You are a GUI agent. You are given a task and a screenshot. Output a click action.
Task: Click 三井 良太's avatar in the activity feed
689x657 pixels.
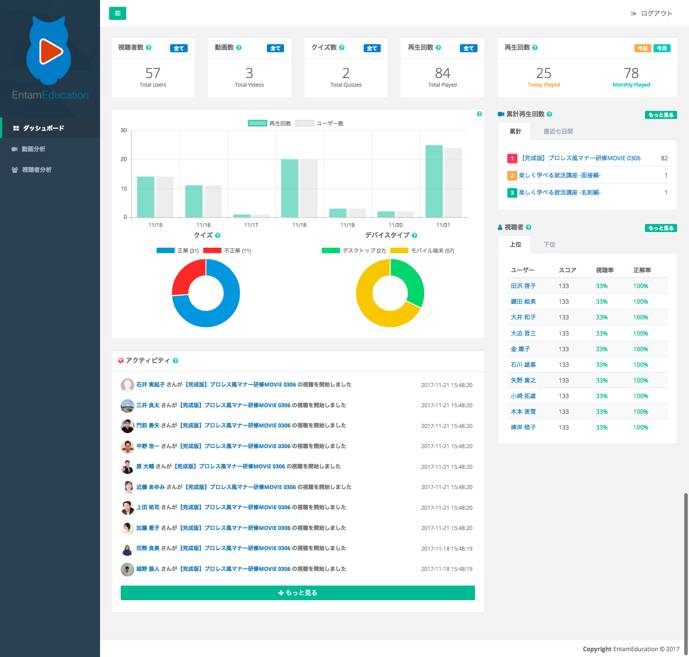pos(127,405)
